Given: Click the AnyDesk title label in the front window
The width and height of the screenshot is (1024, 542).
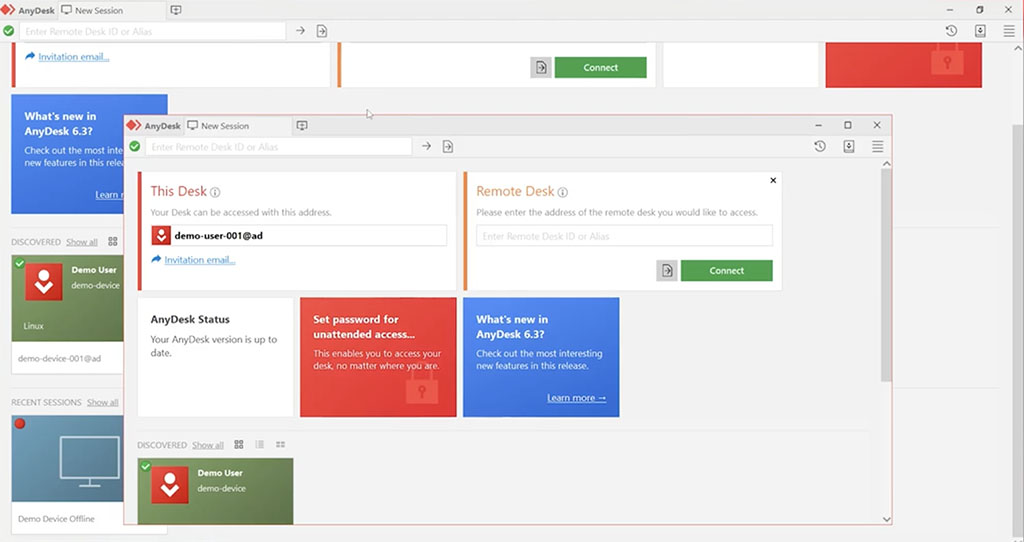Looking at the screenshot, I should tap(163, 126).
